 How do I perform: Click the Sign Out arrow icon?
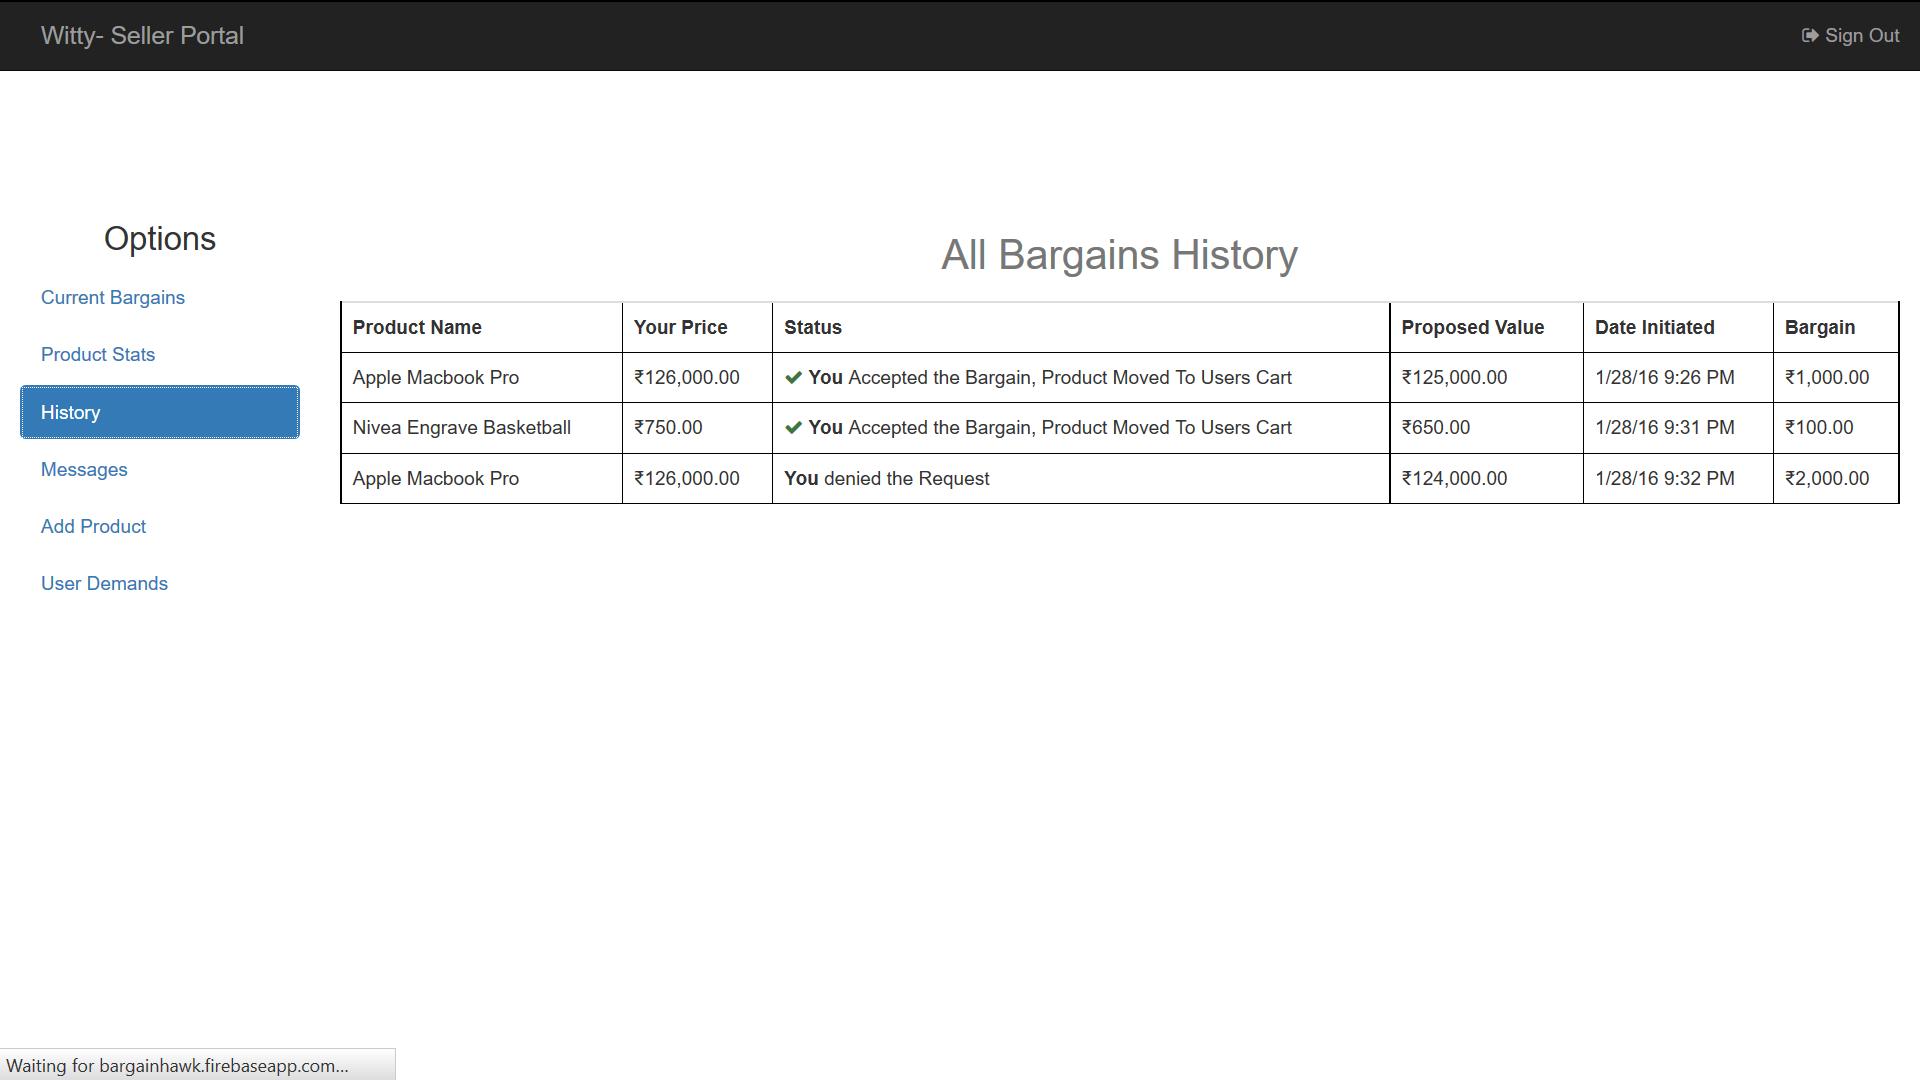(1809, 36)
